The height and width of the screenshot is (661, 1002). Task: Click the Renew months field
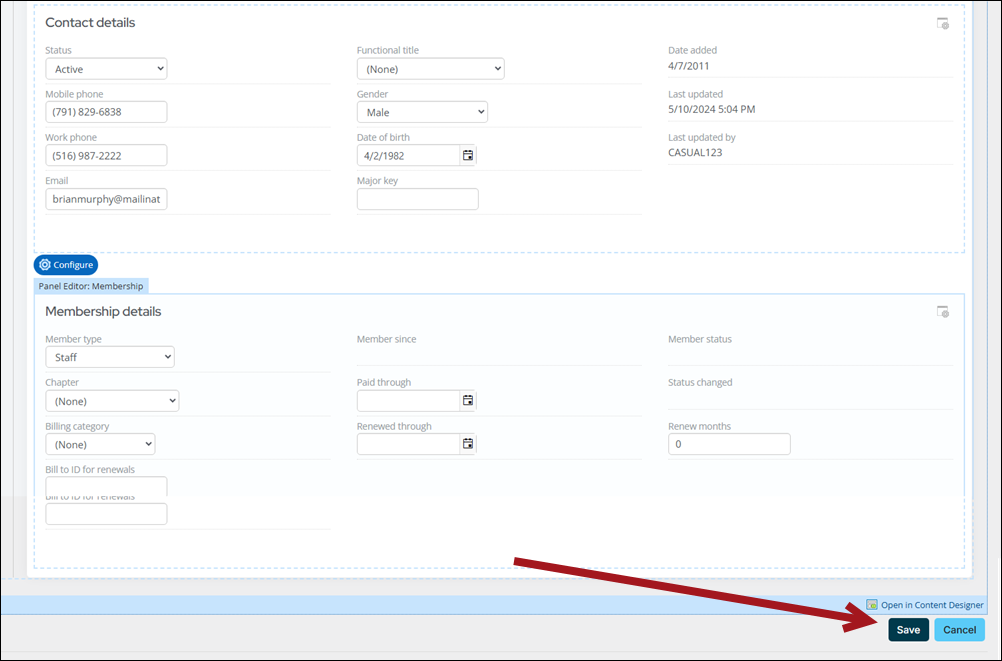click(729, 444)
